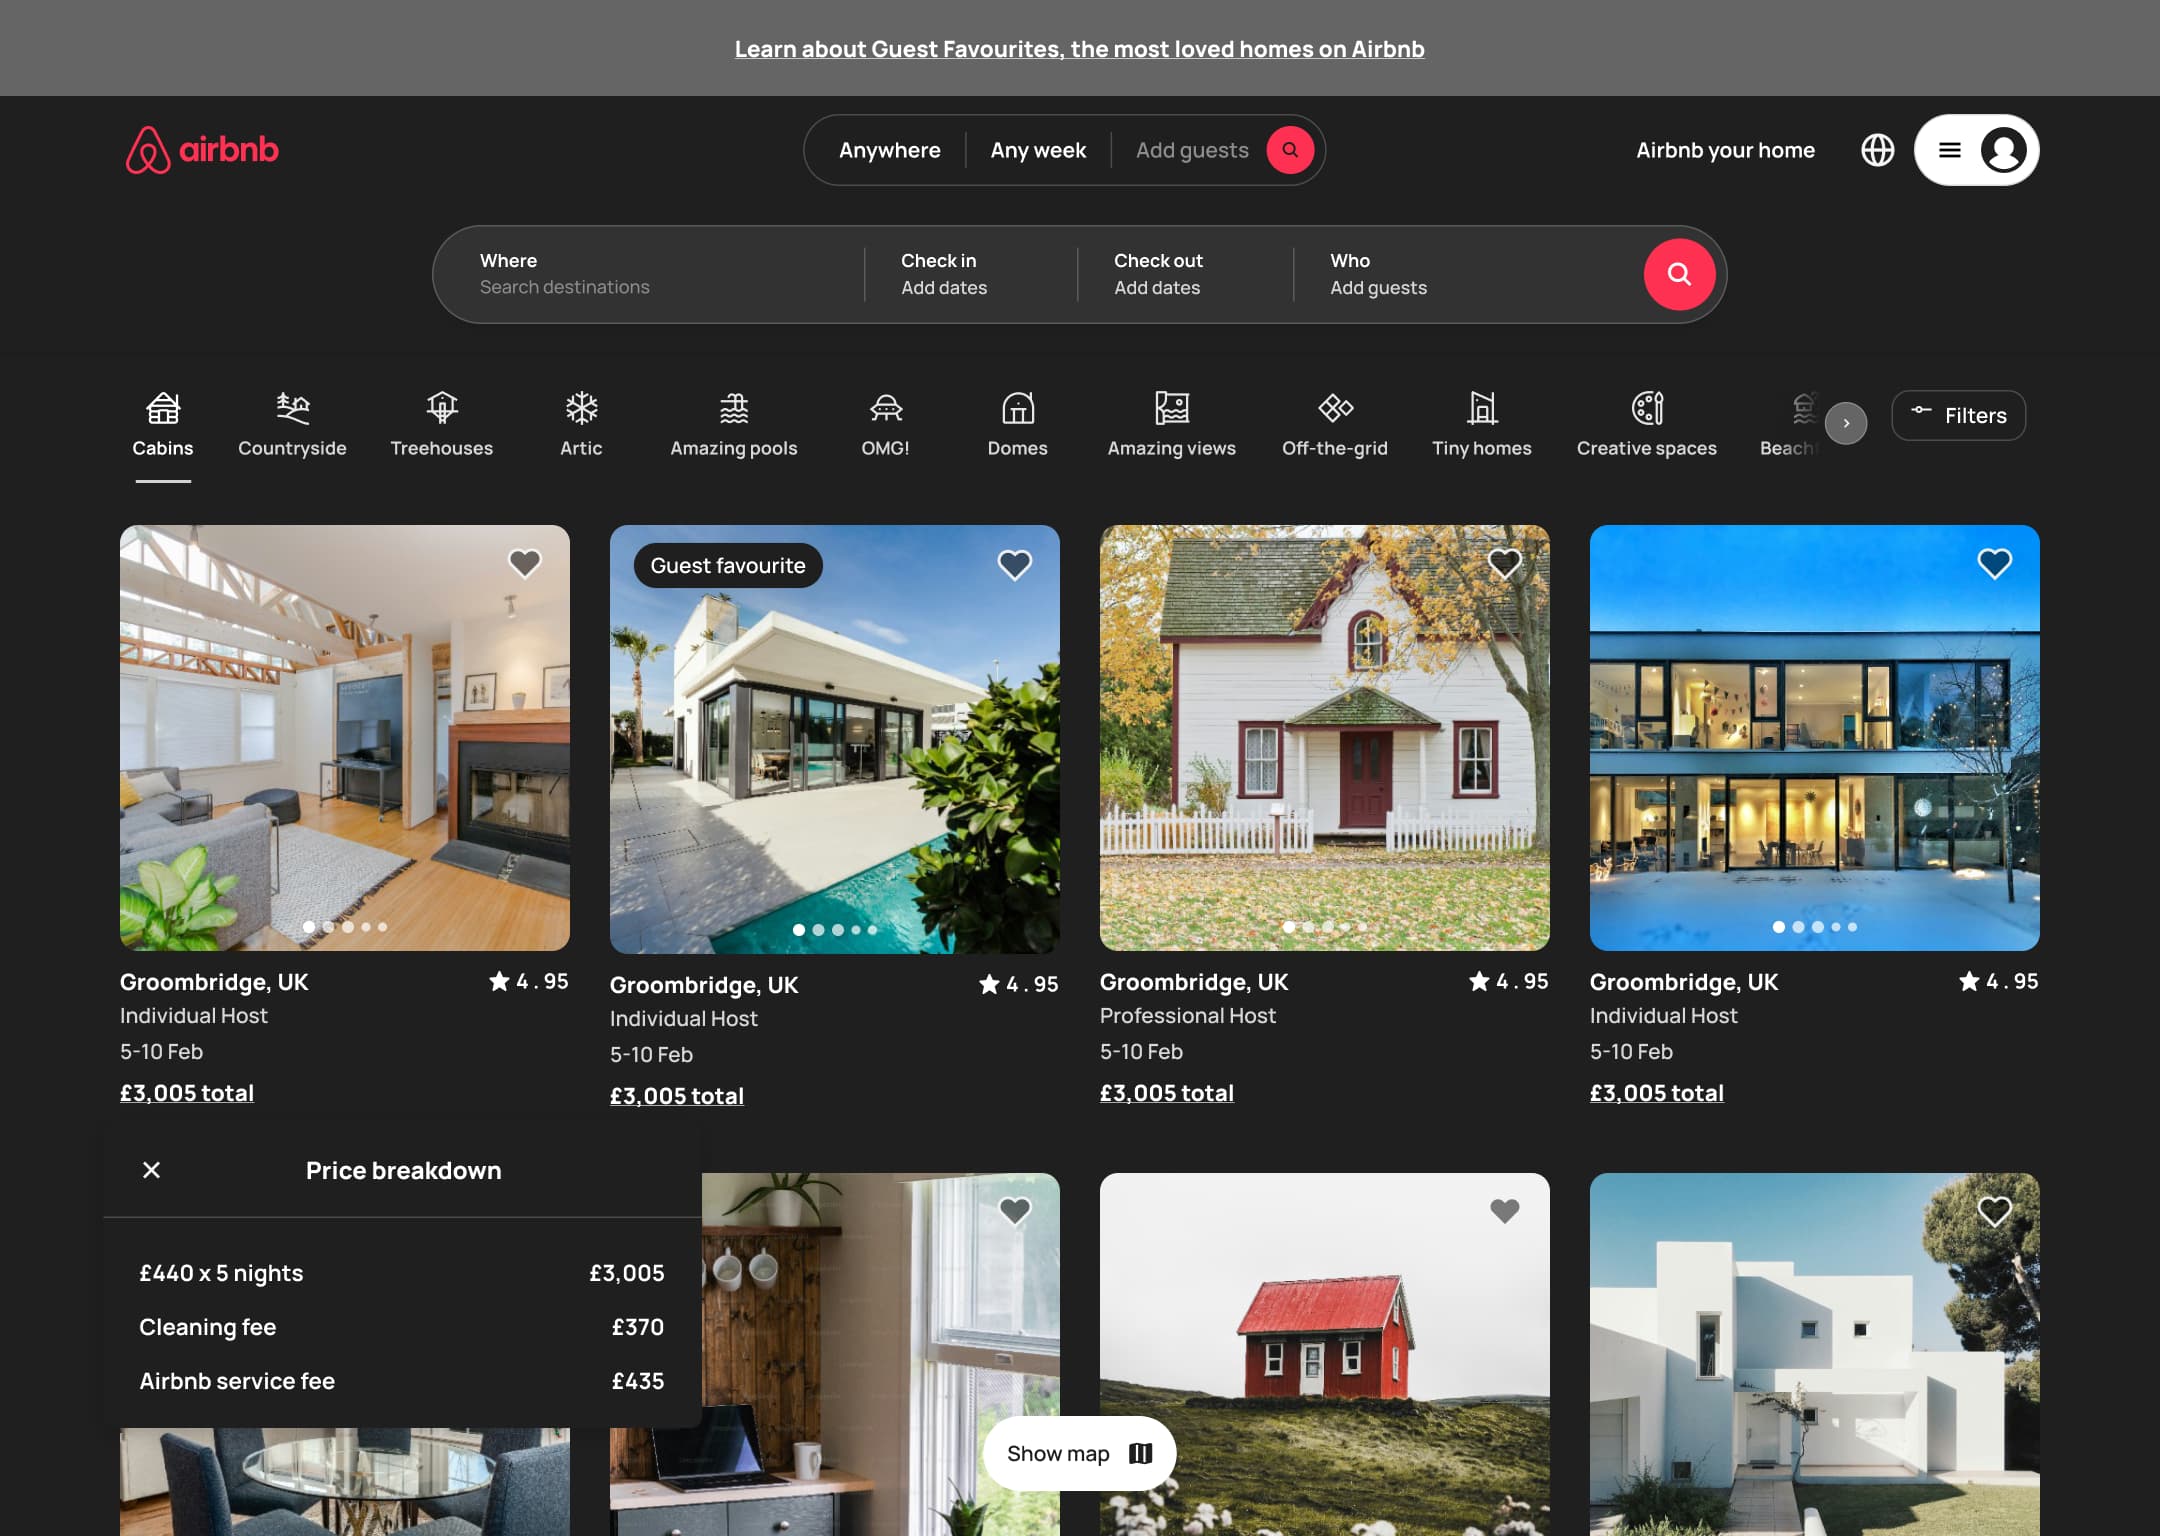
Task: Click the Cleaning fee row
Action: pyautogui.click(x=402, y=1327)
